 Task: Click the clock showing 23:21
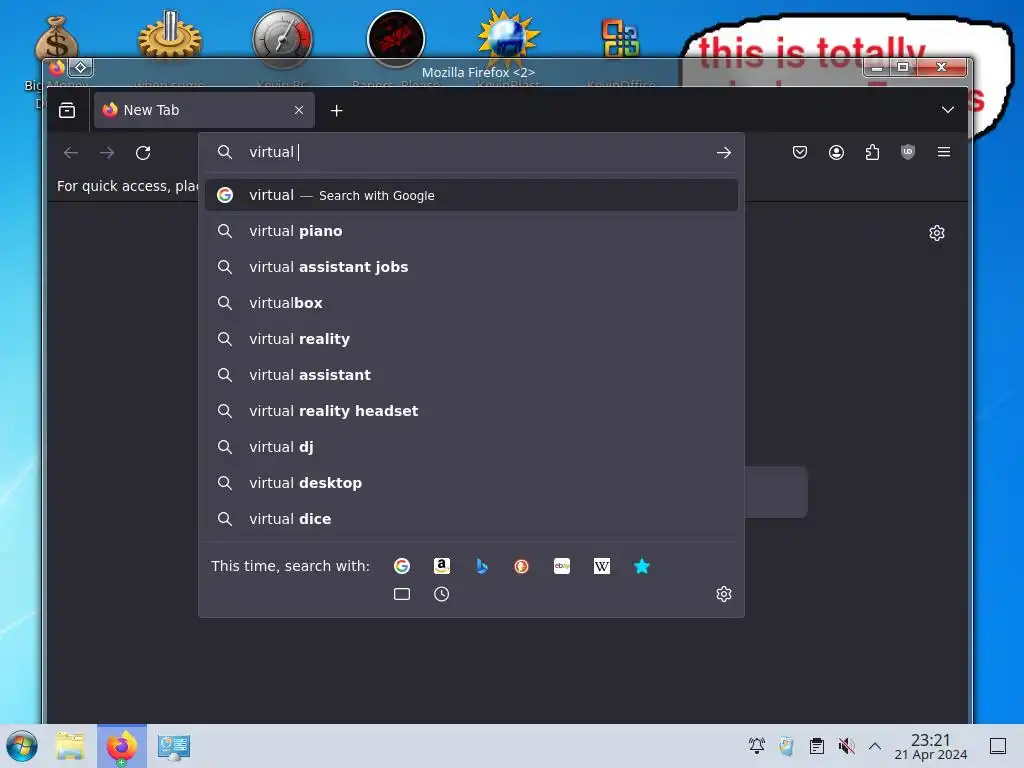tap(931, 746)
